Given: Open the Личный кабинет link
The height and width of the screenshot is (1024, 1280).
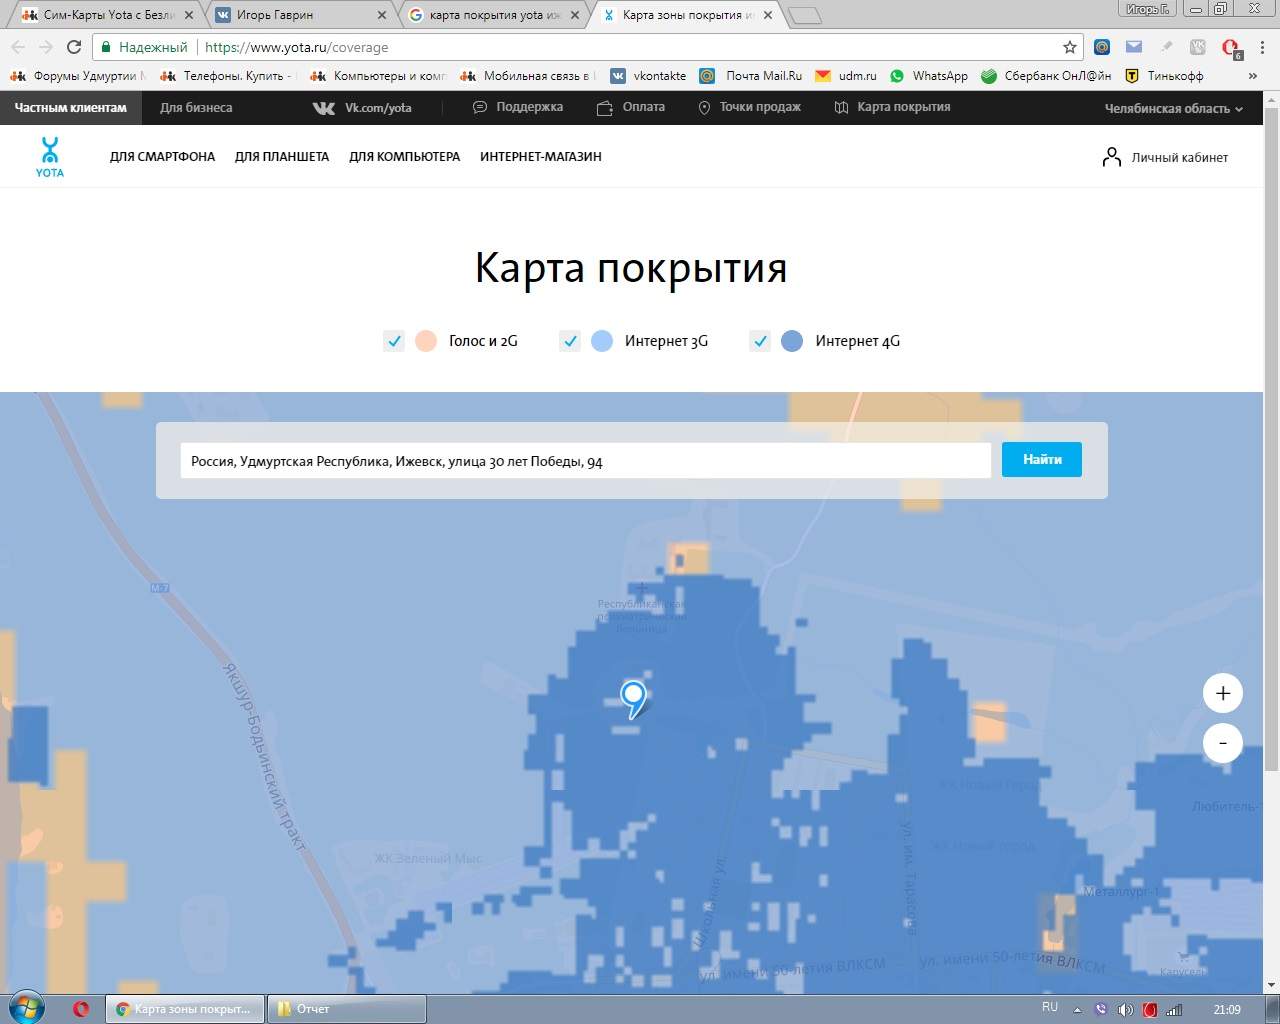Looking at the screenshot, I should point(1179,158).
